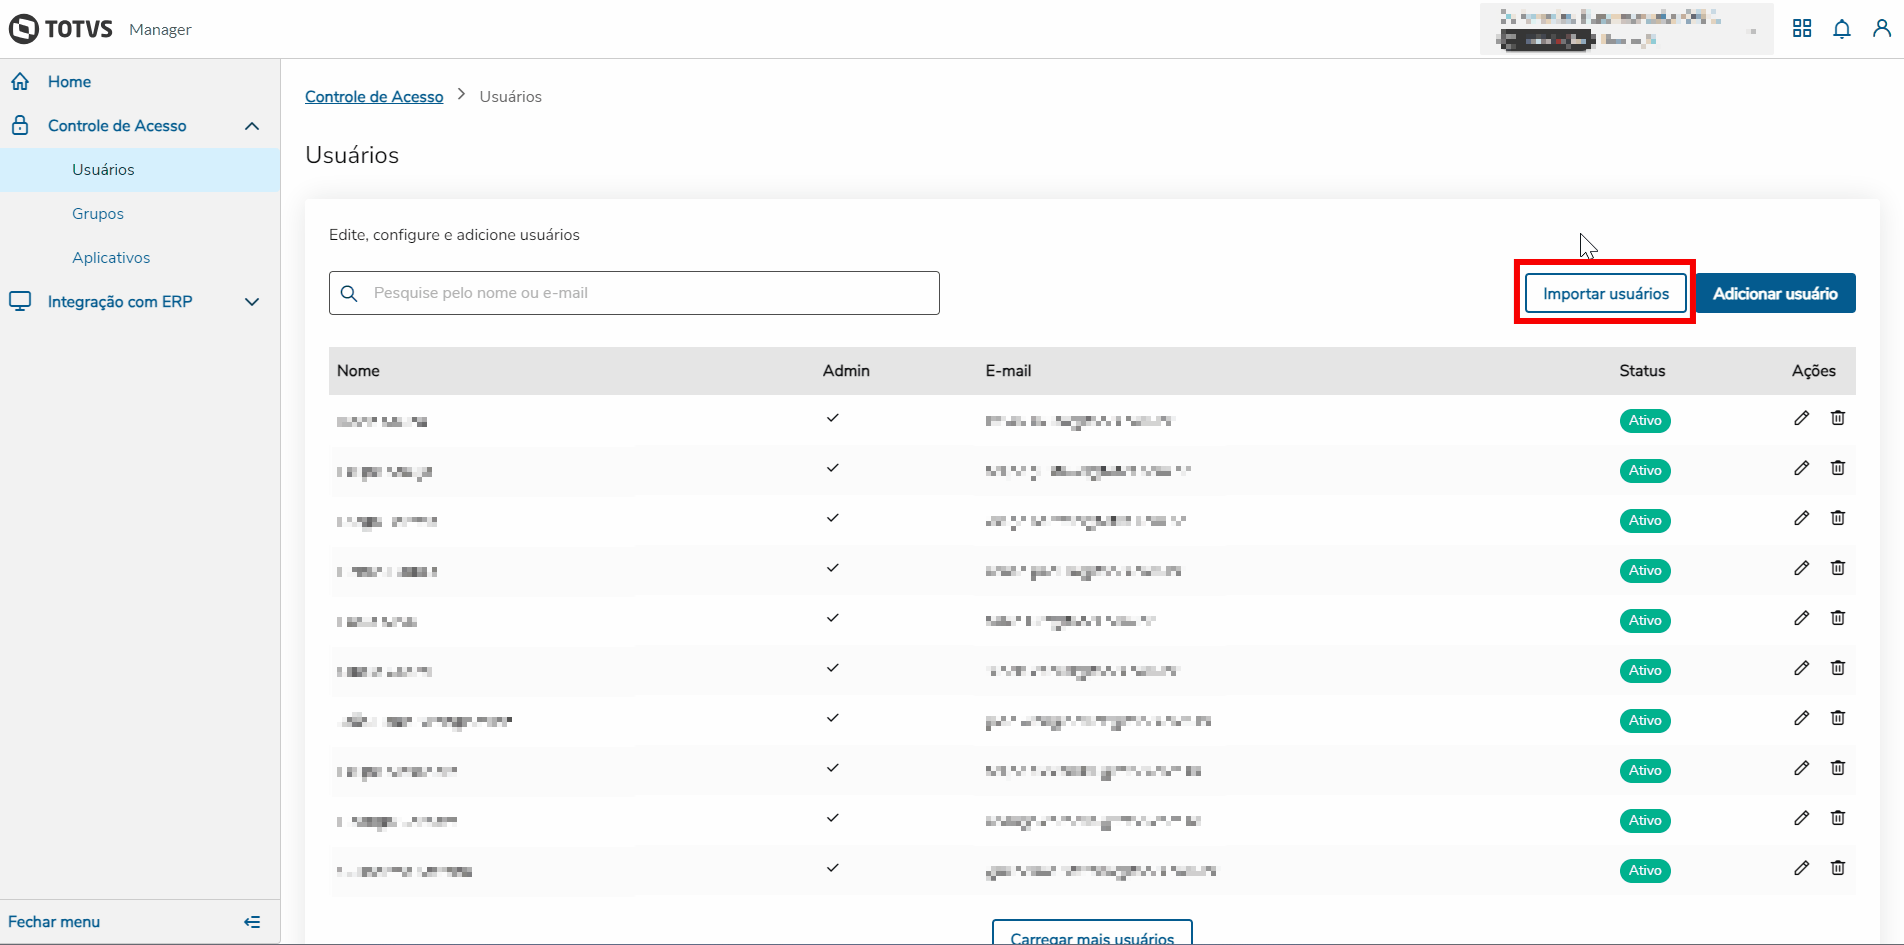Open the apps grid icon

pos(1802,29)
